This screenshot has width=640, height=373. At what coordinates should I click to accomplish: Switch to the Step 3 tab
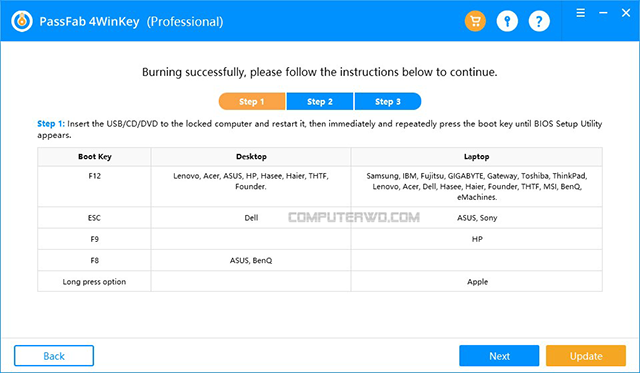tap(388, 102)
